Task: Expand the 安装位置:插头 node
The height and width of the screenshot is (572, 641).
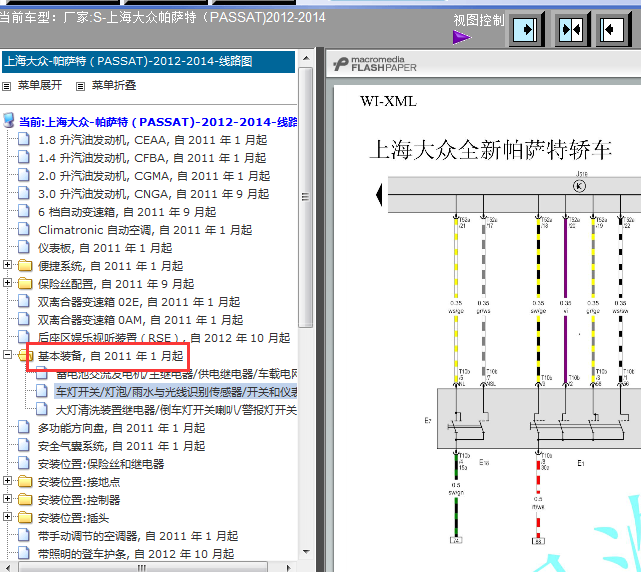Action: (7, 517)
